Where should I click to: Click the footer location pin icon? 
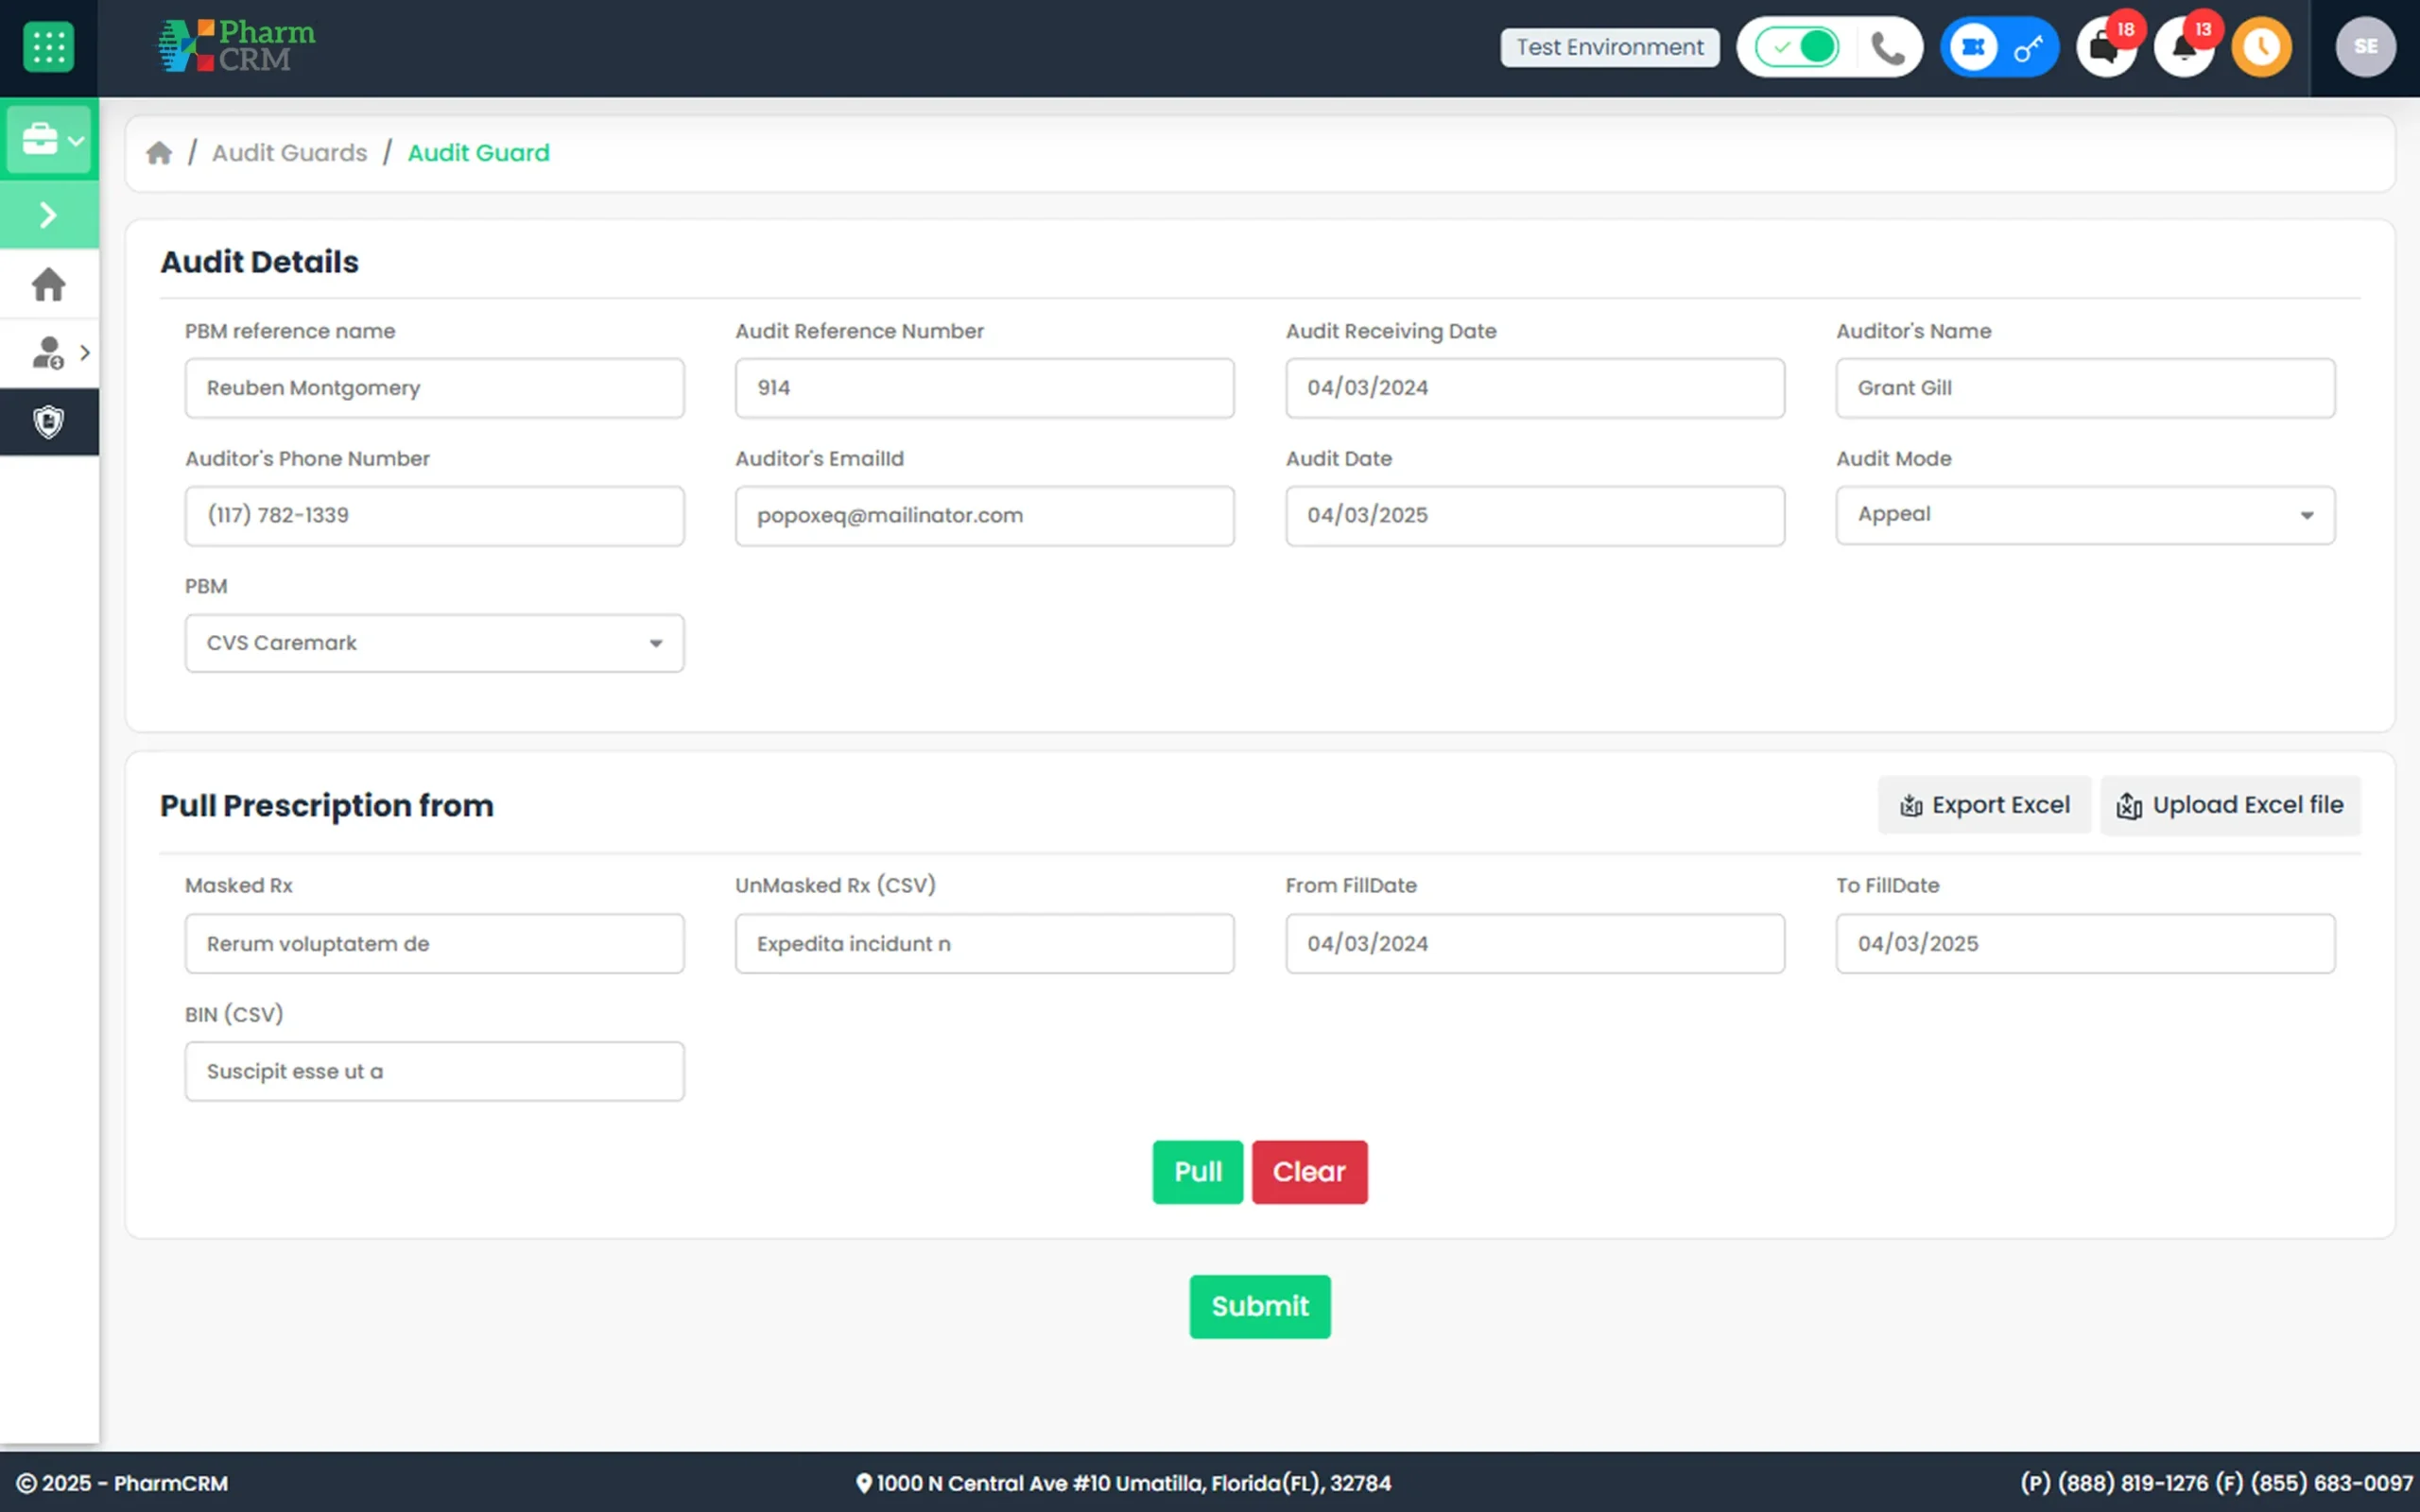pos(864,1483)
